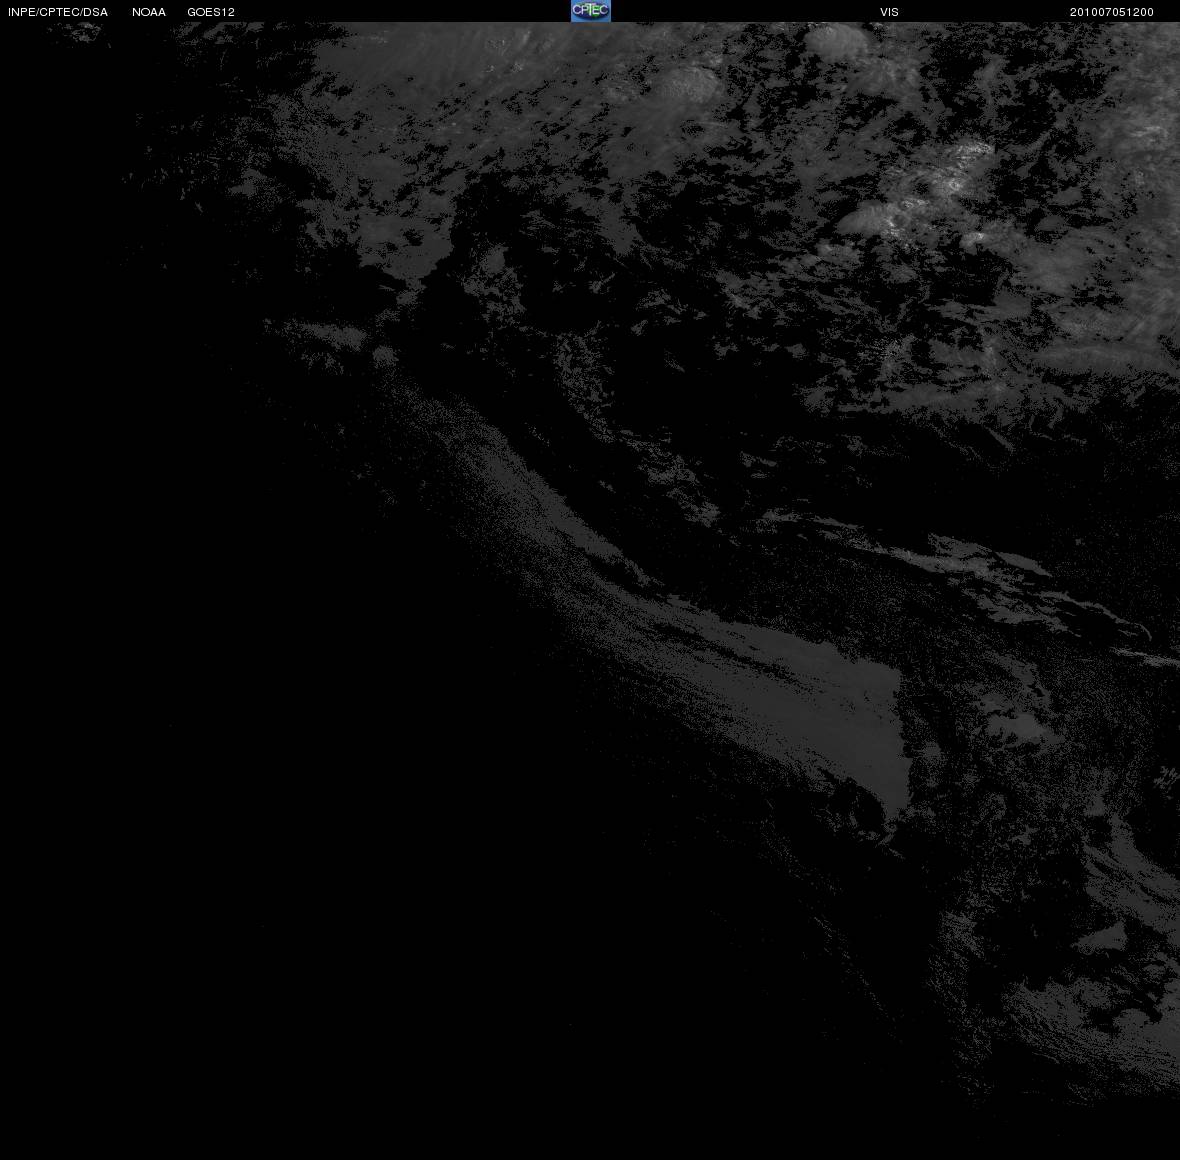Click the NOAA label in header
1180x1160 pixels.
[x=149, y=12]
